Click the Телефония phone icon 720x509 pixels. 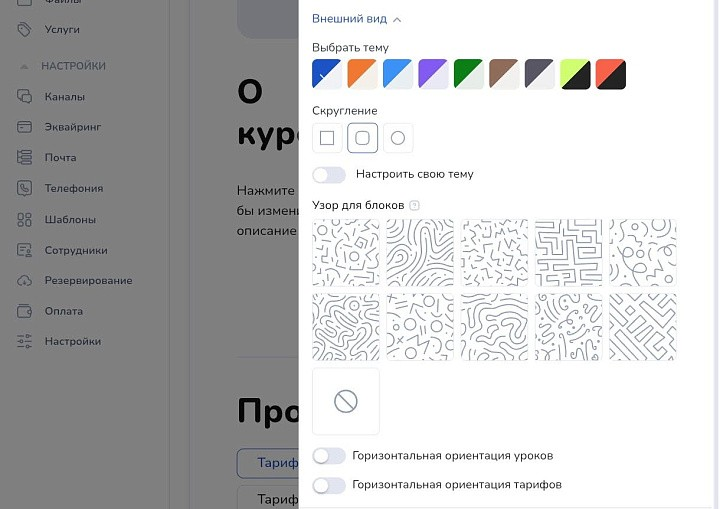(24, 188)
